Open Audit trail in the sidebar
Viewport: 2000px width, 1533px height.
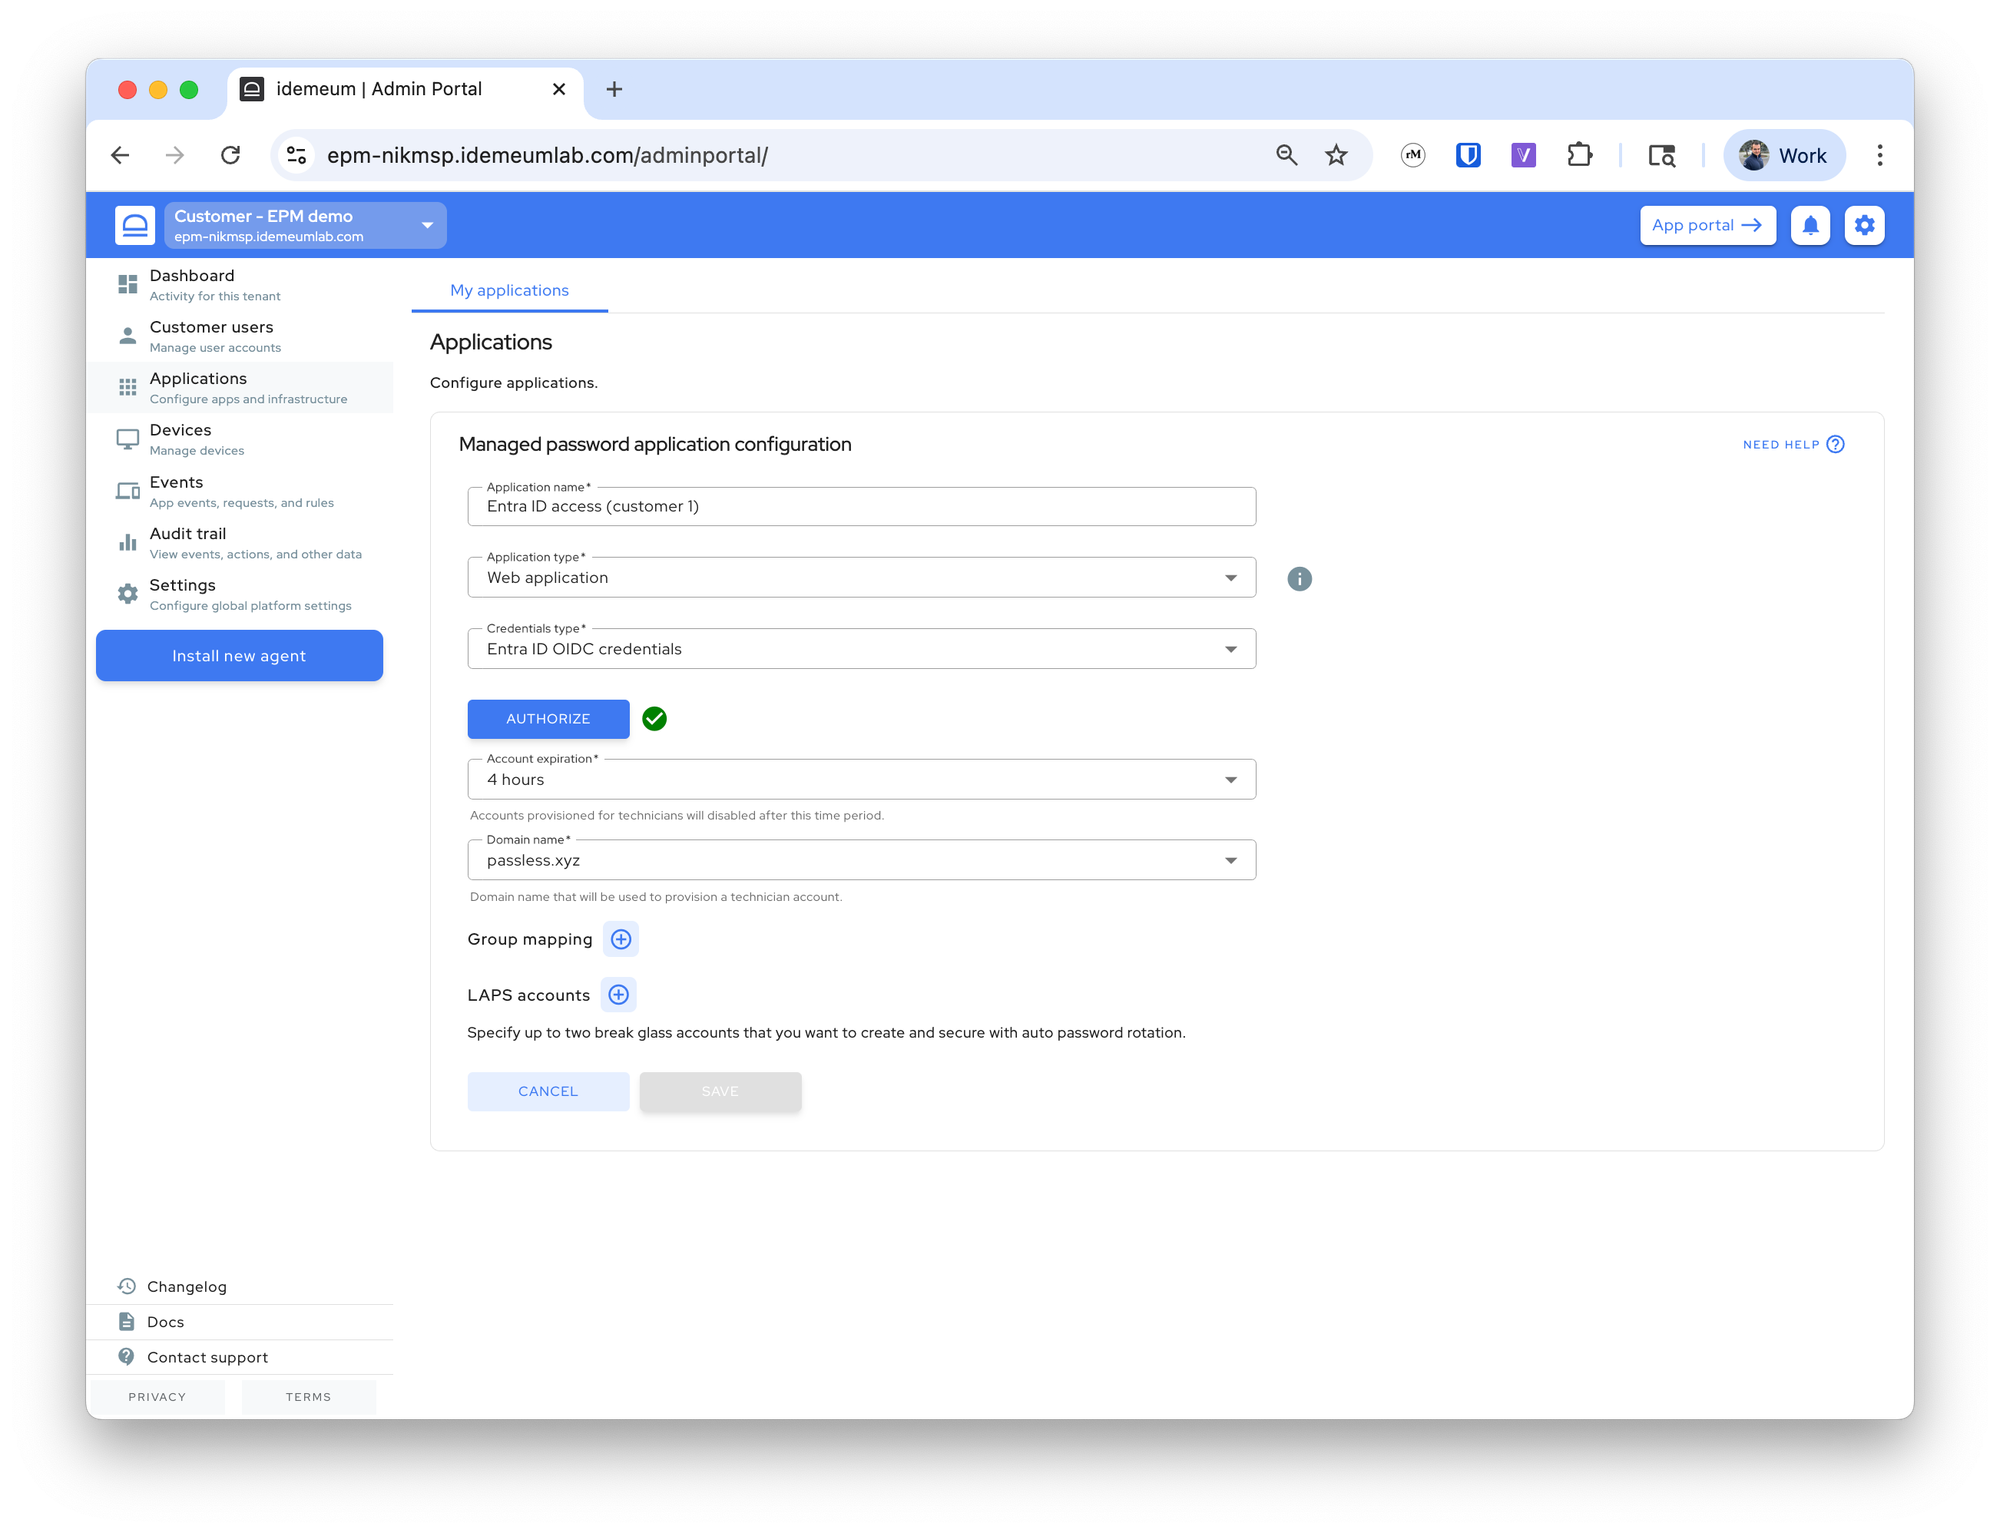(240, 542)
